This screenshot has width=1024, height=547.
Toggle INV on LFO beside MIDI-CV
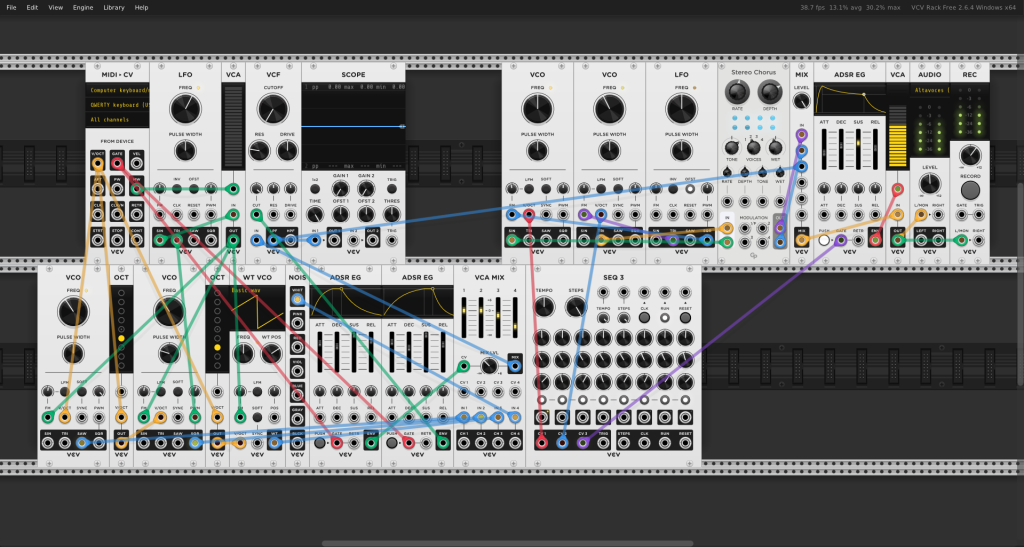[177, 189]
